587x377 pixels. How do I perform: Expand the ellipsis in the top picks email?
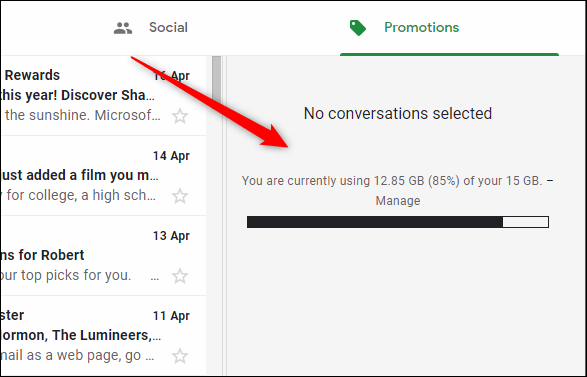click(155, 278)
